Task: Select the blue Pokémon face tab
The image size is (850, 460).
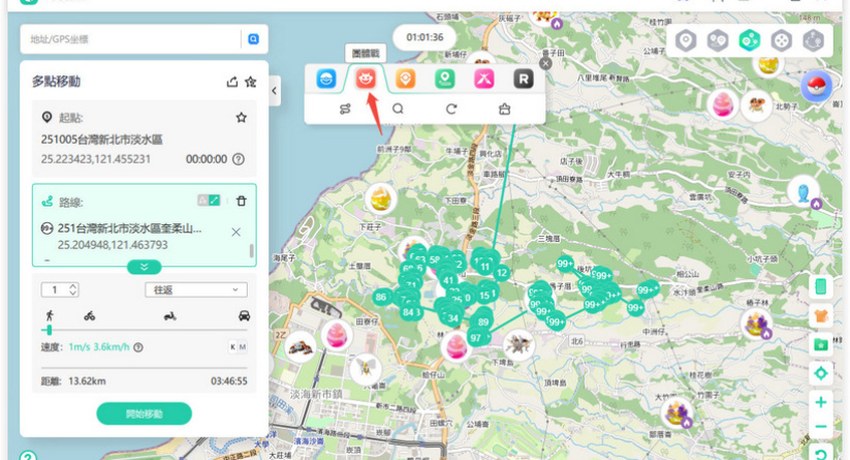Action: 326,79
